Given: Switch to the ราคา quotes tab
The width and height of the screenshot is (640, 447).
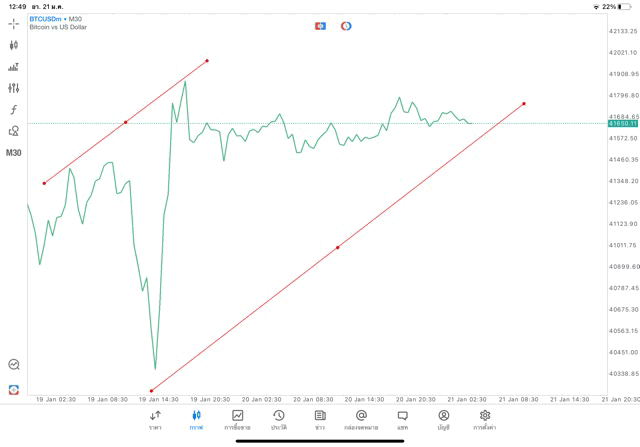Looking at the screenshot, I should [x=155, y=419].
